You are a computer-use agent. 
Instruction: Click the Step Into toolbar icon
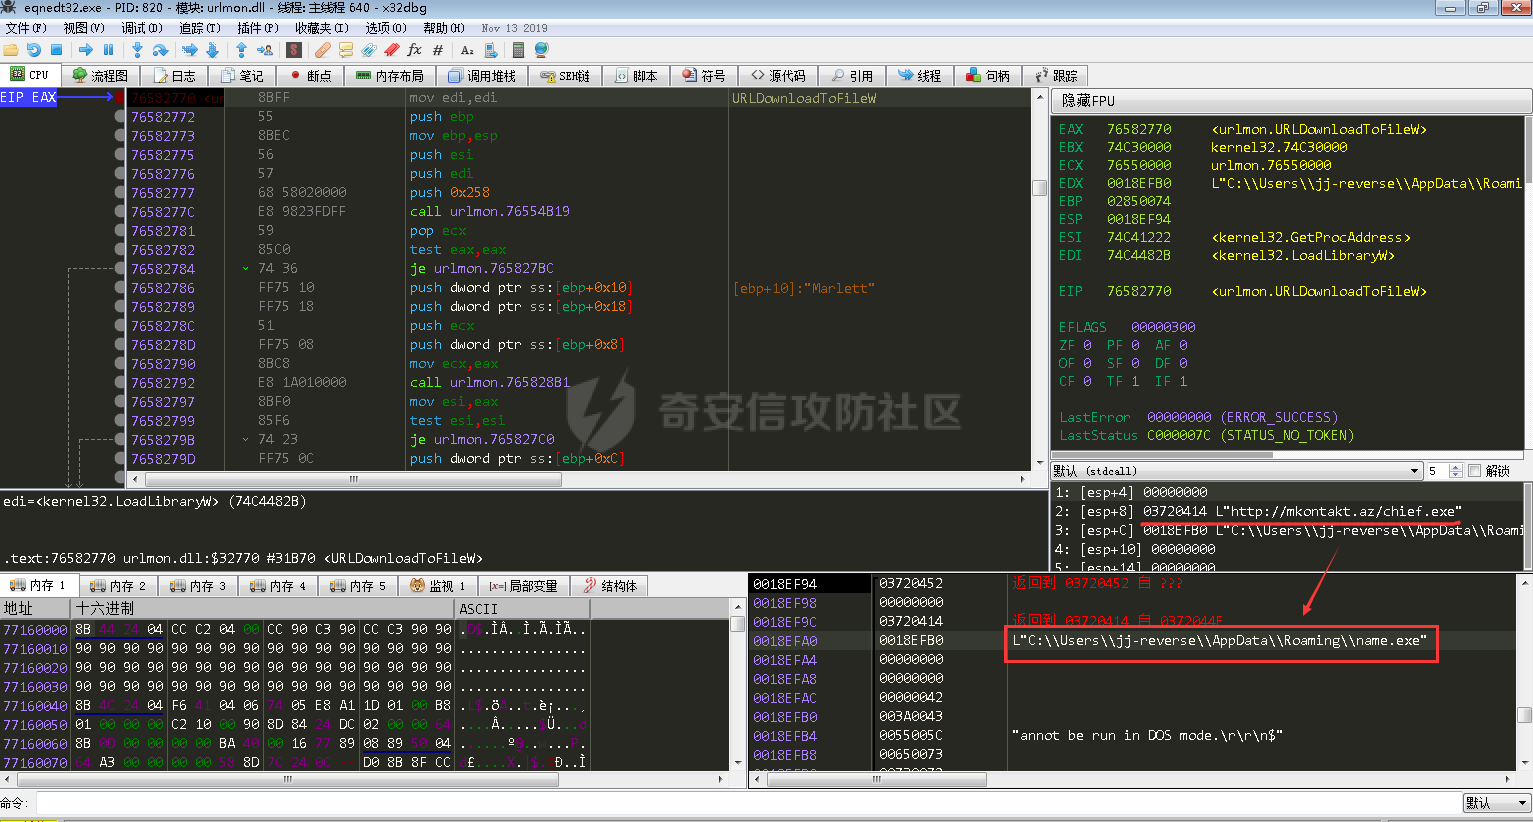(138, 50)
